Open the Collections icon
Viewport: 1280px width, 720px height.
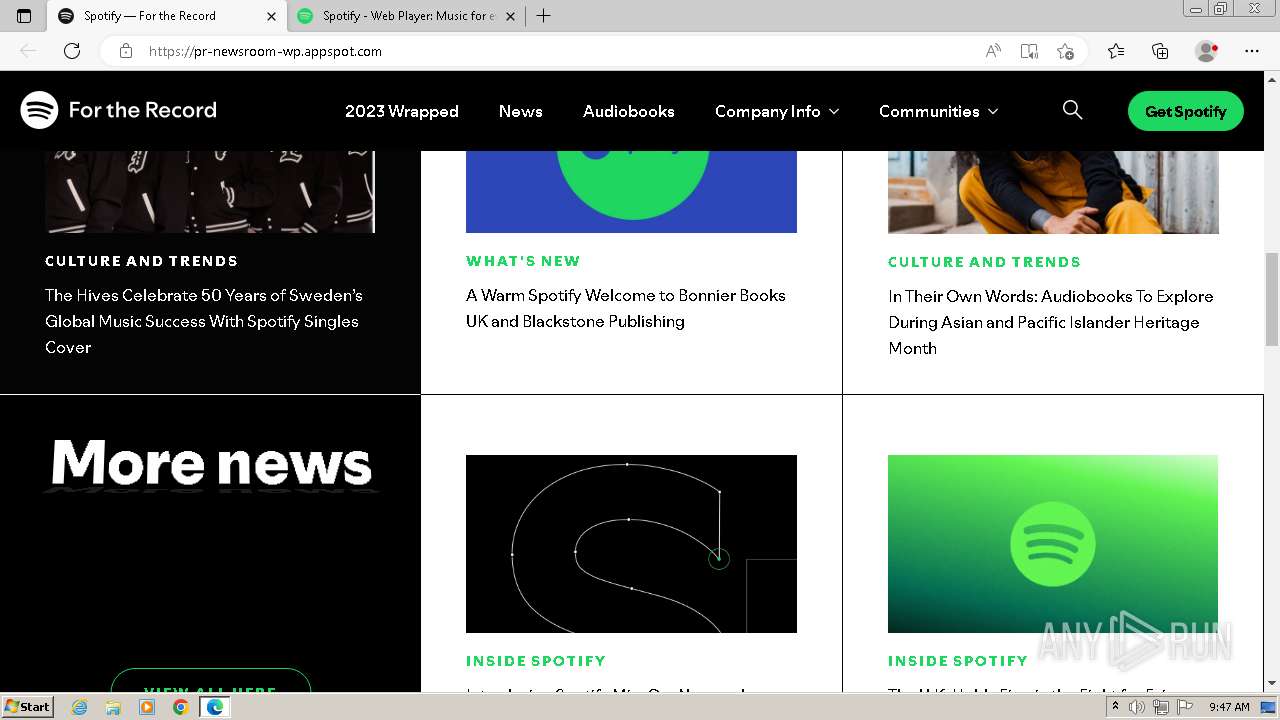tap(1160, 51)
